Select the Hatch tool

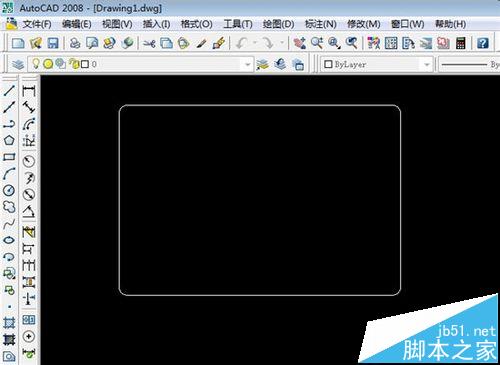point(9,323)
